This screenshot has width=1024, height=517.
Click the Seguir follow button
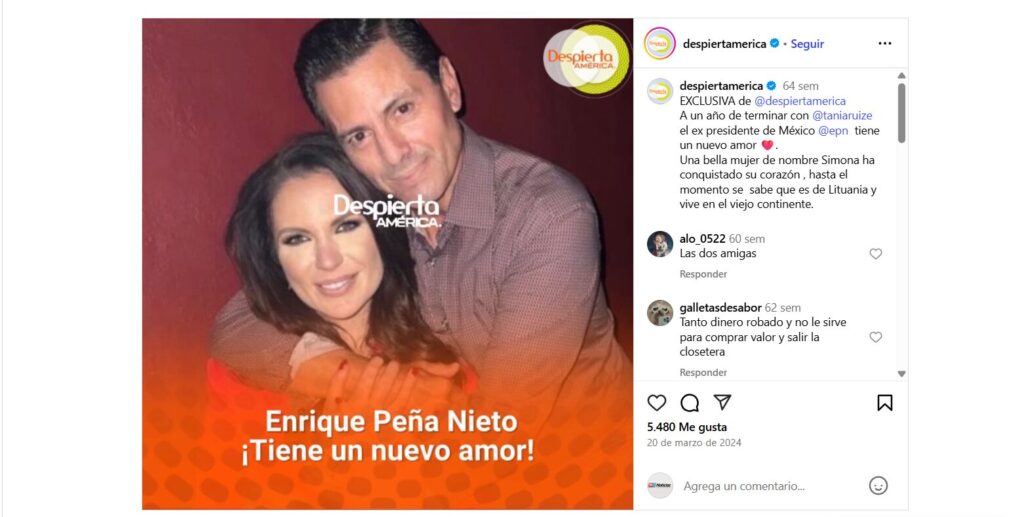[807, 44]
